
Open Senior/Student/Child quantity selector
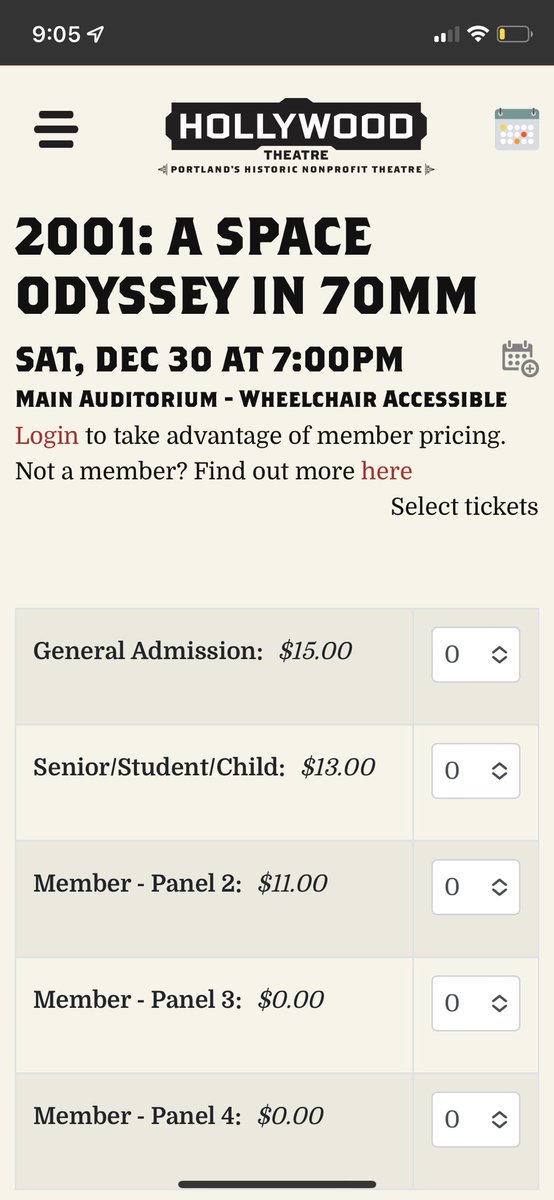click(x=476, y=771)
